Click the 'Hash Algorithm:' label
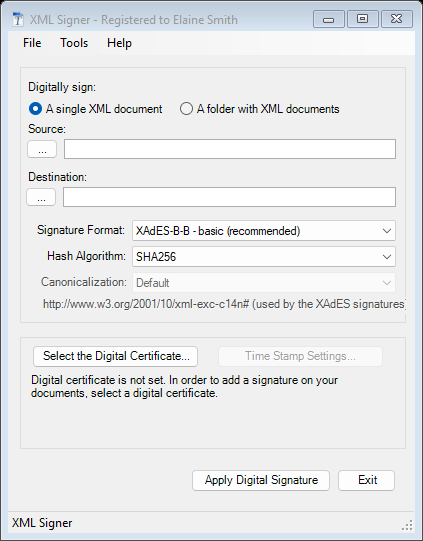This screenshot has height=541, width=423. 86,256
